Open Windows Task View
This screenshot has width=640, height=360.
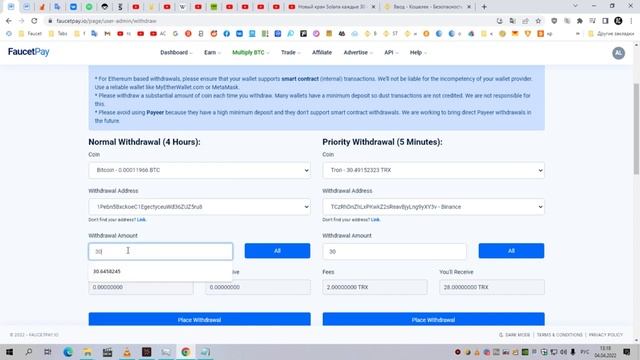point(48,352)
